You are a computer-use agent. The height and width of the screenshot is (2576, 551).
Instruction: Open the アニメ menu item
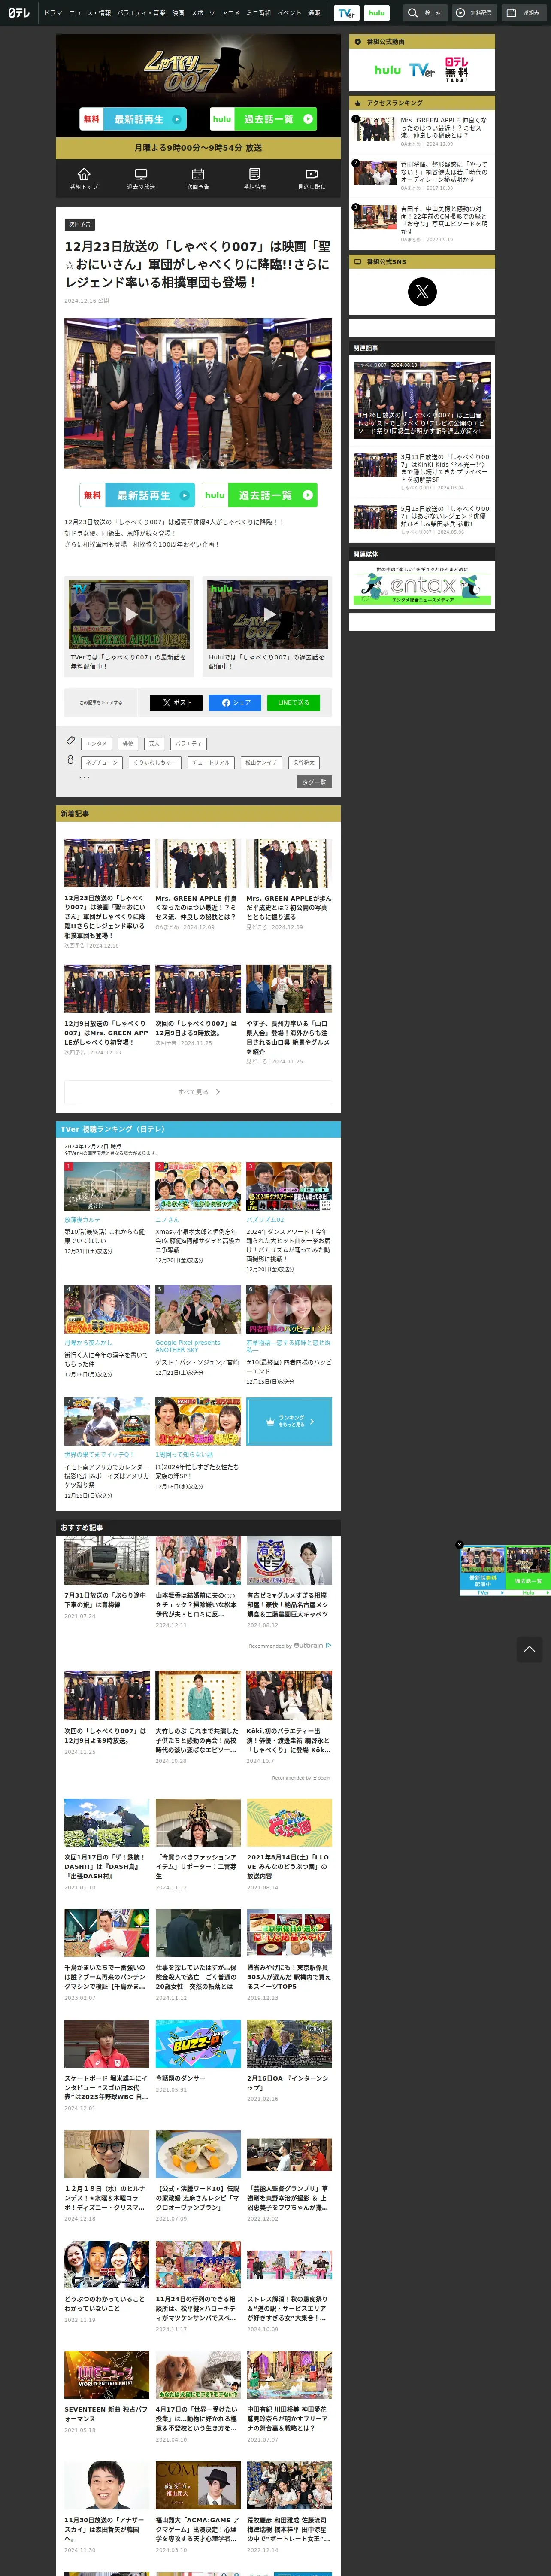click(231, 13)
